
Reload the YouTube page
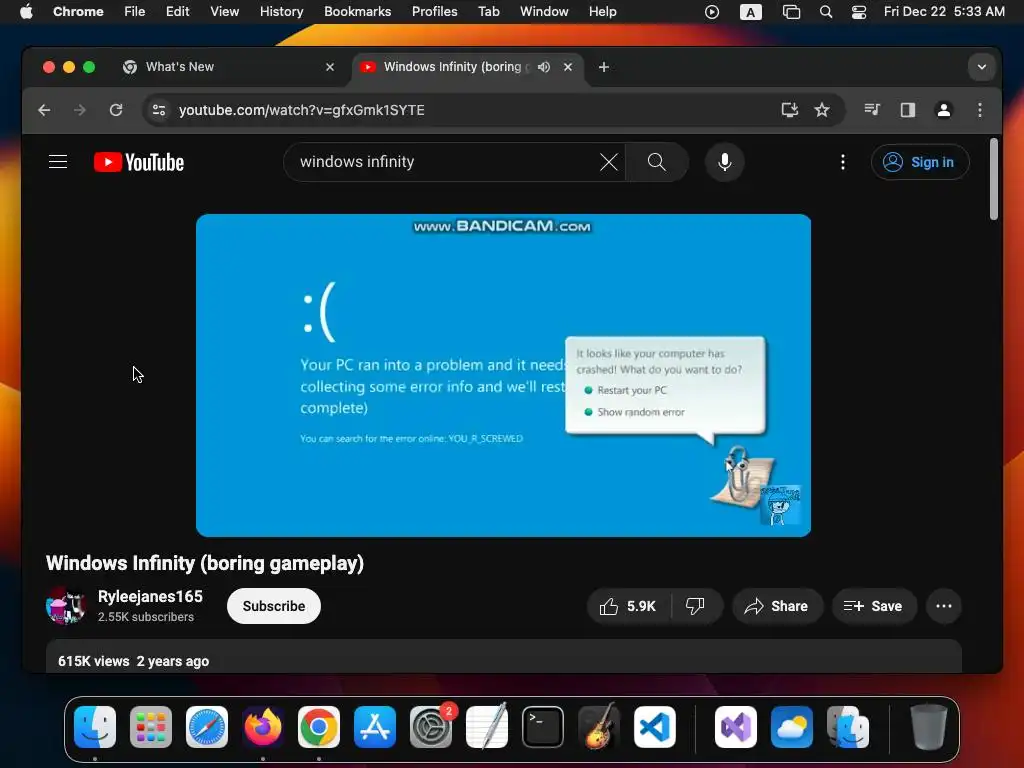point(116,110)
